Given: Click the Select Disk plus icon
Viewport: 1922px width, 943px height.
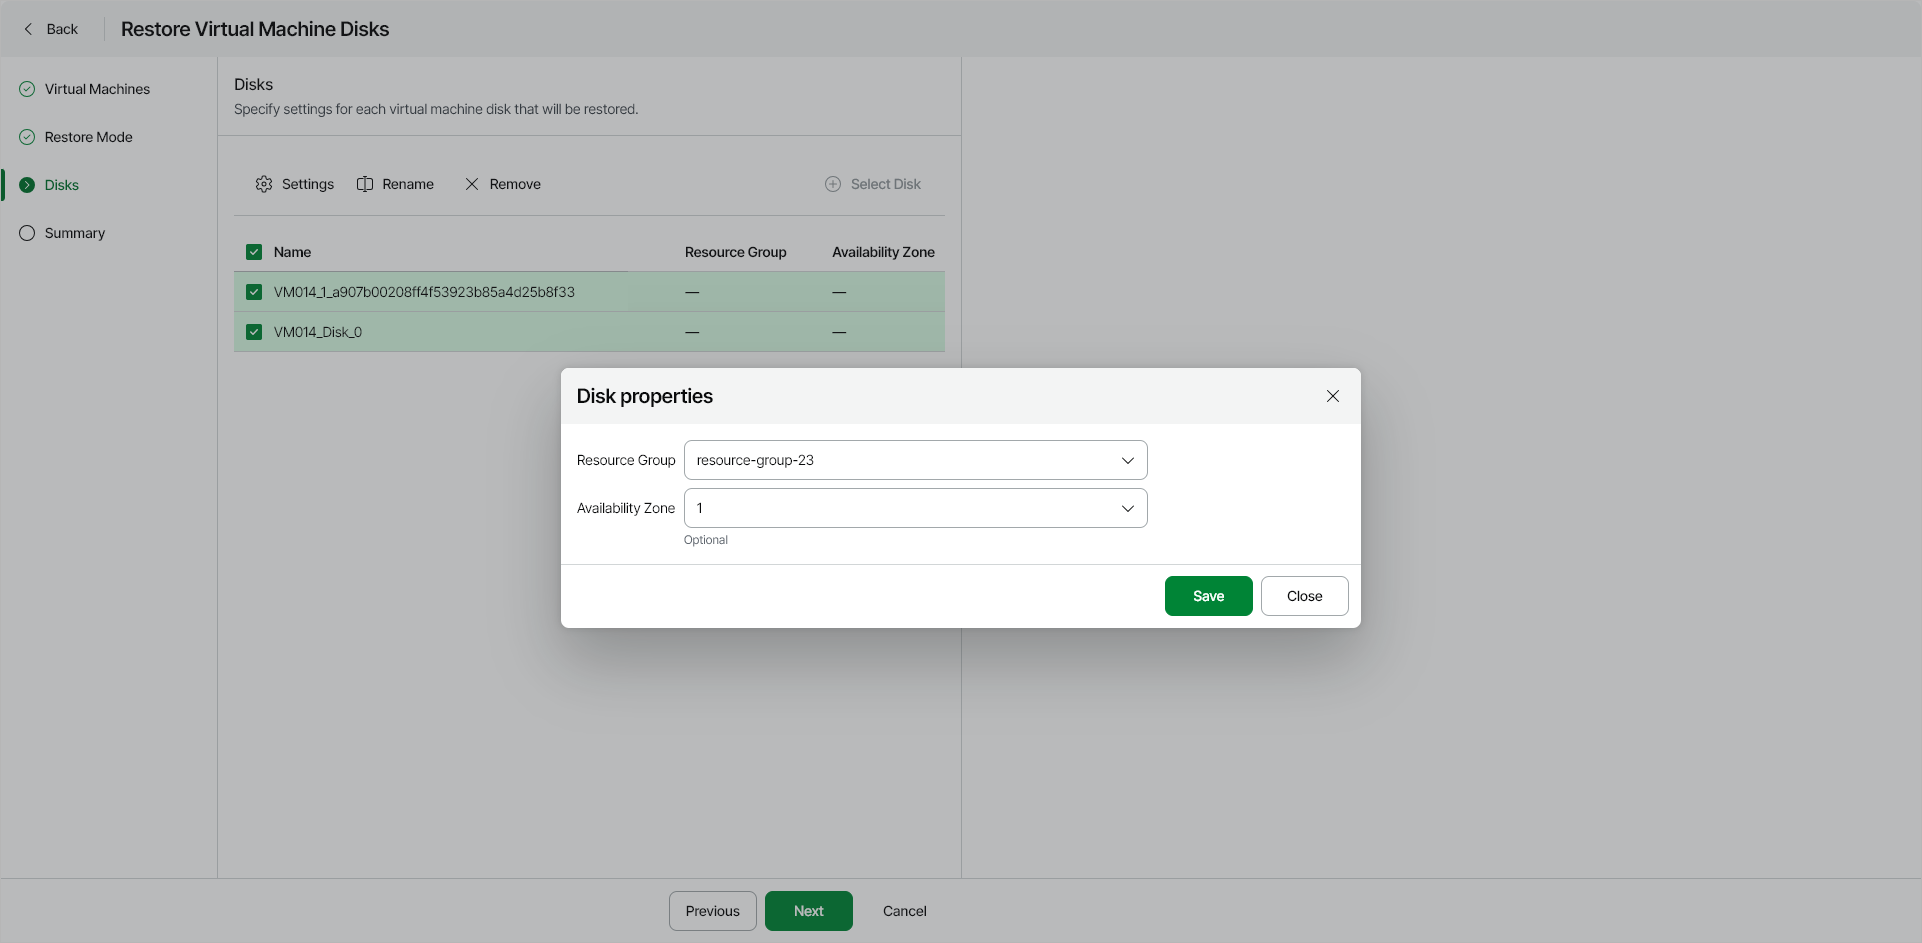Looking at the screenshot, I should point(833,184).
